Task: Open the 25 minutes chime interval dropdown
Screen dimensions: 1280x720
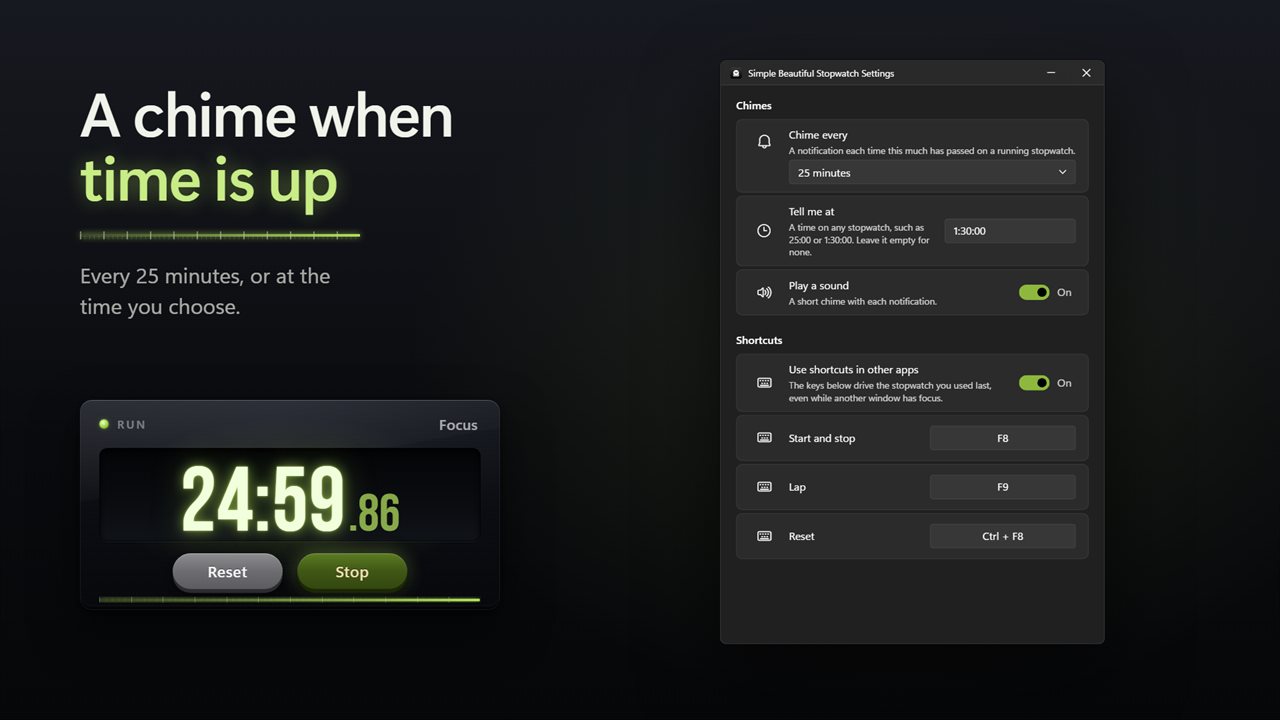Action: tap(932, 172)
